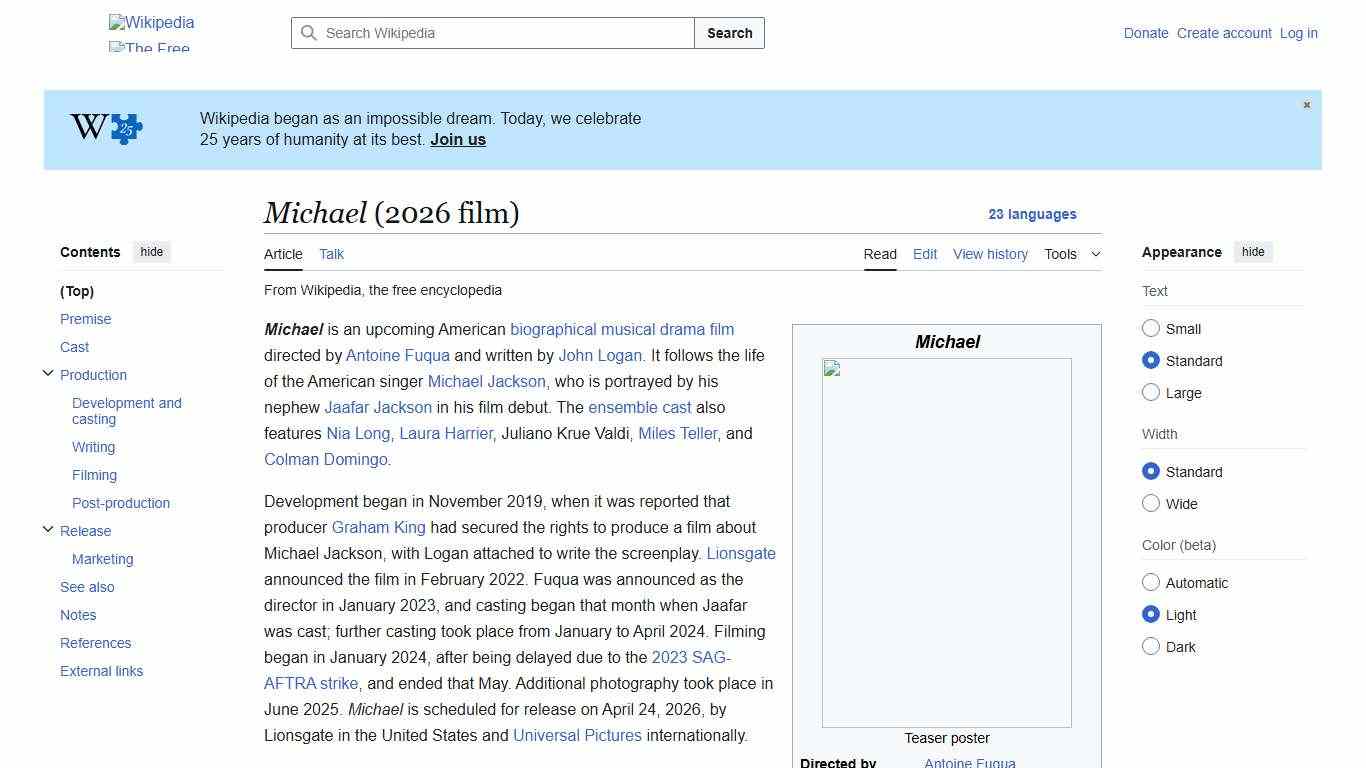The image size is (1366, 768).
Task: Select Premise in the Contents list
Action: click(x=85, y=319)
